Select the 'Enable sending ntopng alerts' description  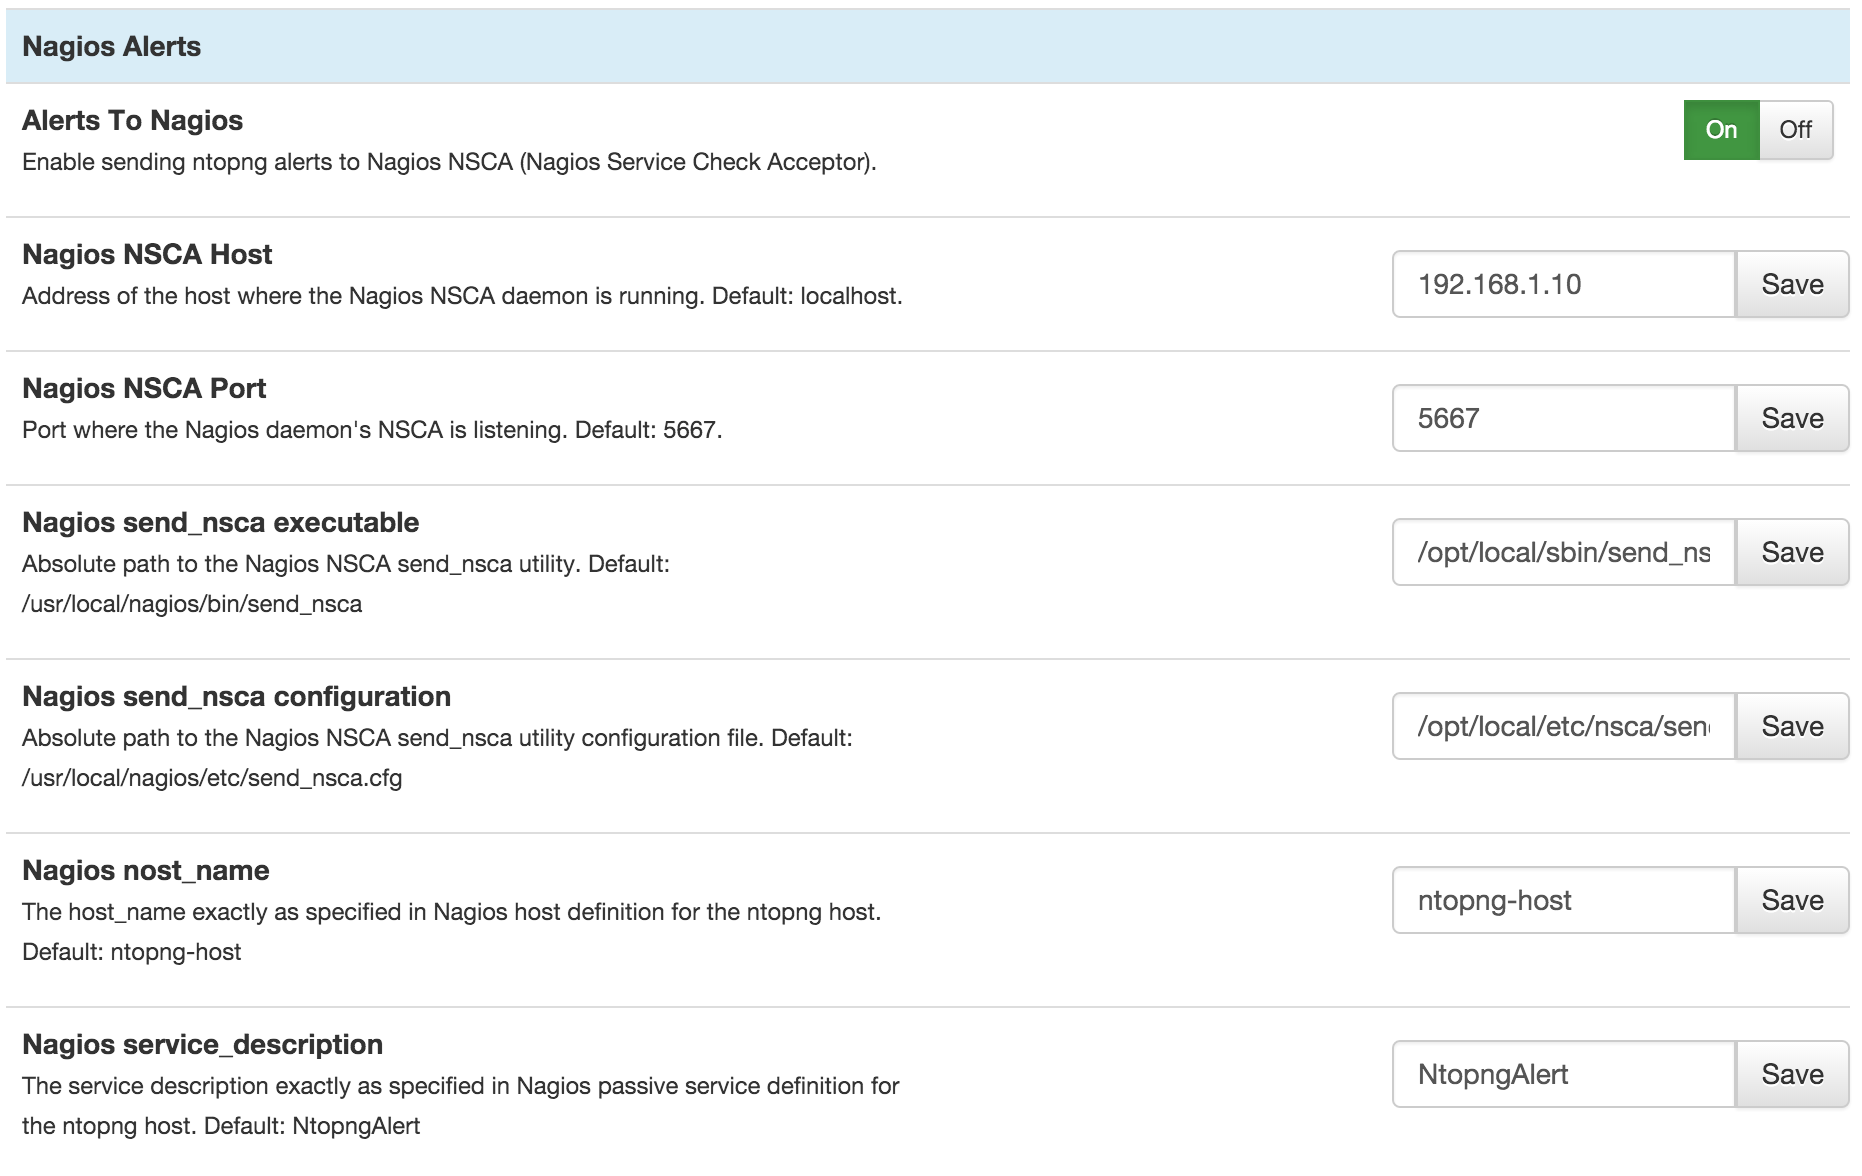(x=449, y=162)
